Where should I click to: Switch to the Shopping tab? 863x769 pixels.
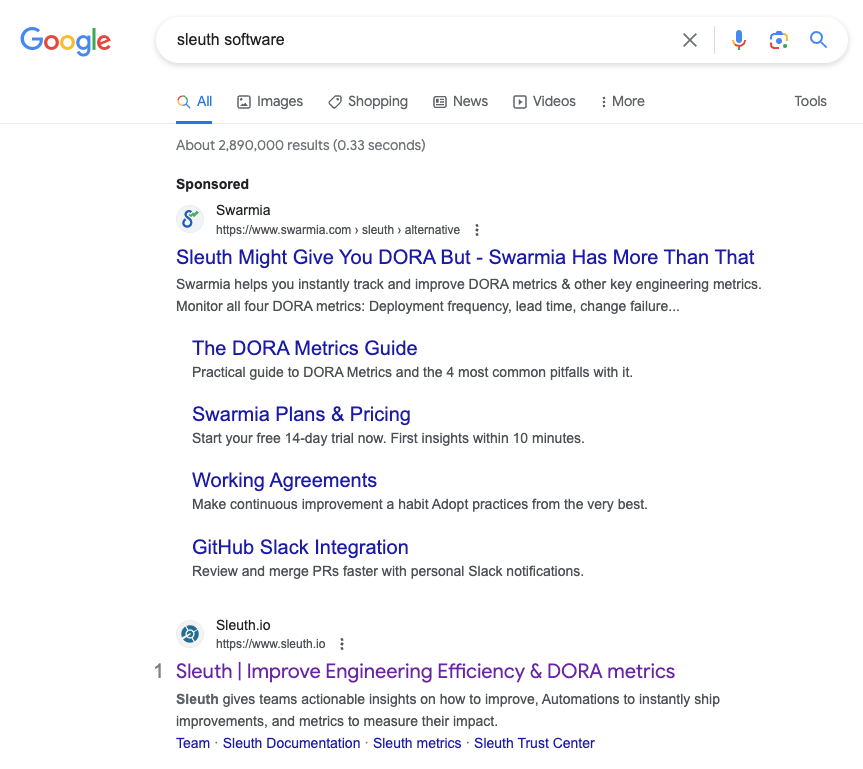pyautogui.click(x=368, y=101)
